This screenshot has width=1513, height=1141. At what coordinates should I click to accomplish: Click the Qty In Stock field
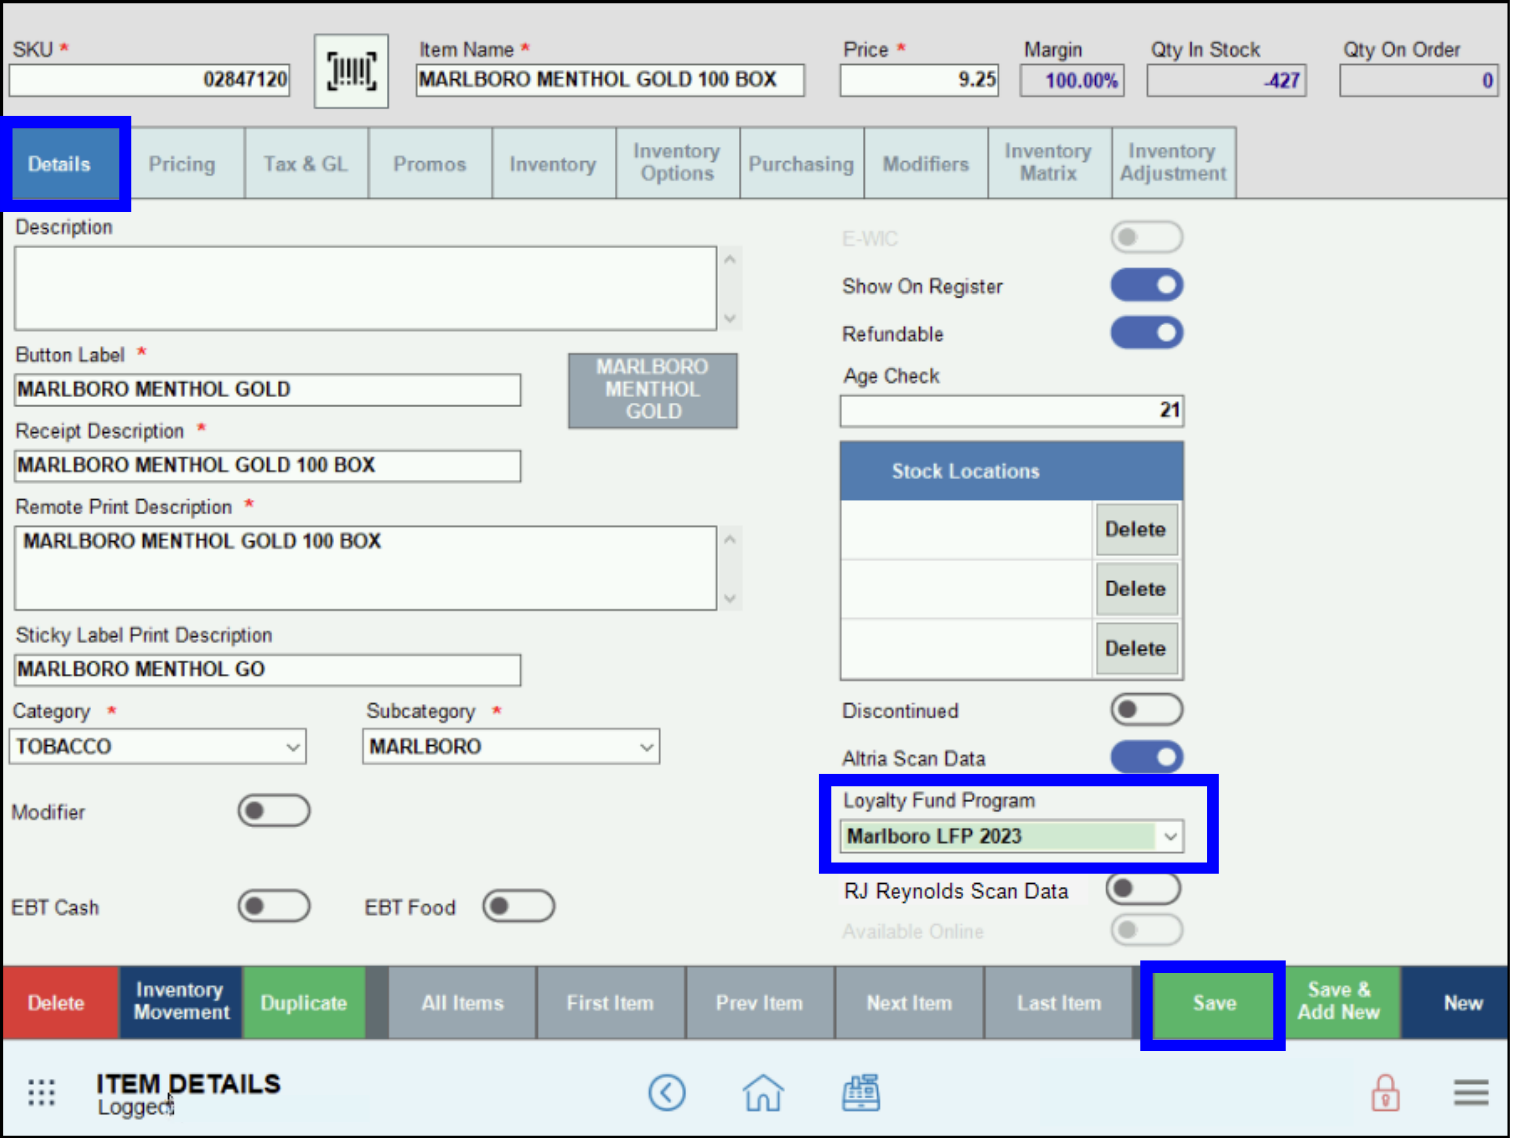click(x=1227, y=81)
